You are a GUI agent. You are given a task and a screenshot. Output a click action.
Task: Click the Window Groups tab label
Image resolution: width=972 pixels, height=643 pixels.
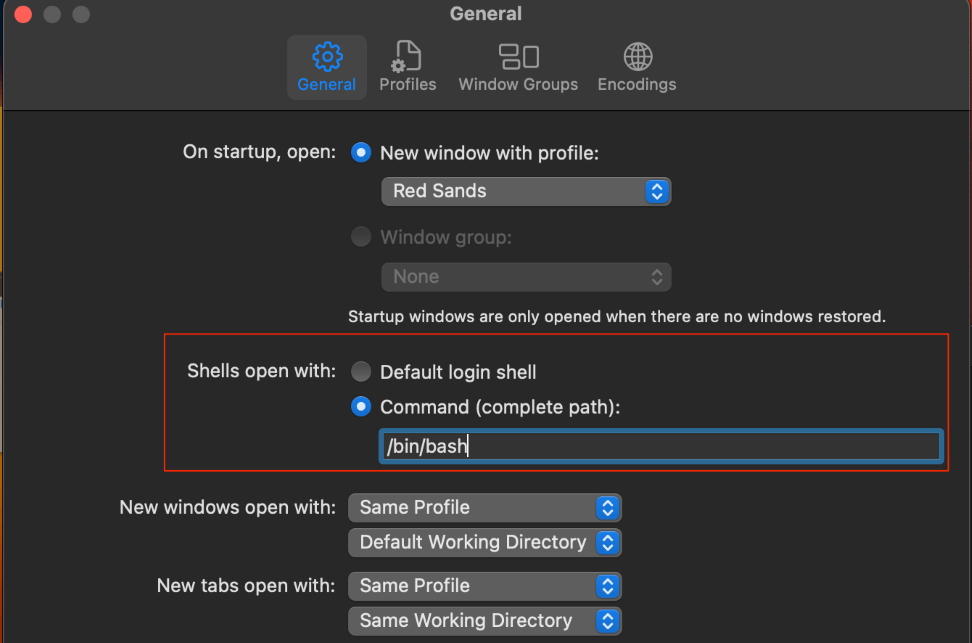[x=518, y=84]
